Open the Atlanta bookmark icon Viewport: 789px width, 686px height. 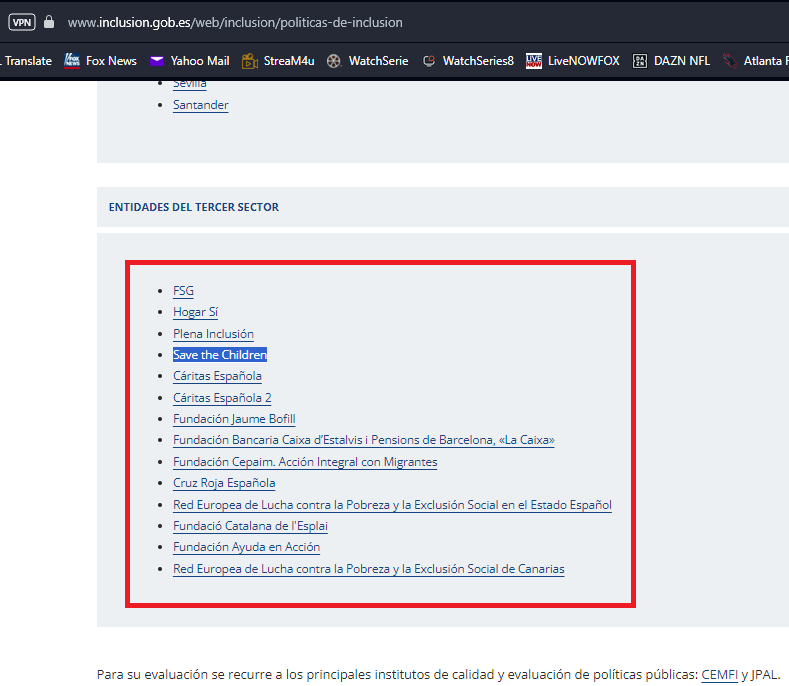(x=730, y=61)
